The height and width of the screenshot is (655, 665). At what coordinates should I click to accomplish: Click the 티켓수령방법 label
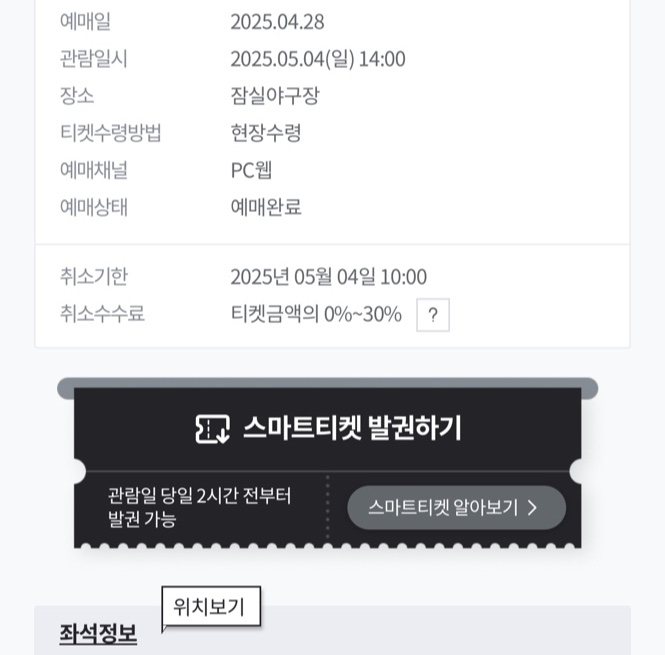(x=110, y=133)
